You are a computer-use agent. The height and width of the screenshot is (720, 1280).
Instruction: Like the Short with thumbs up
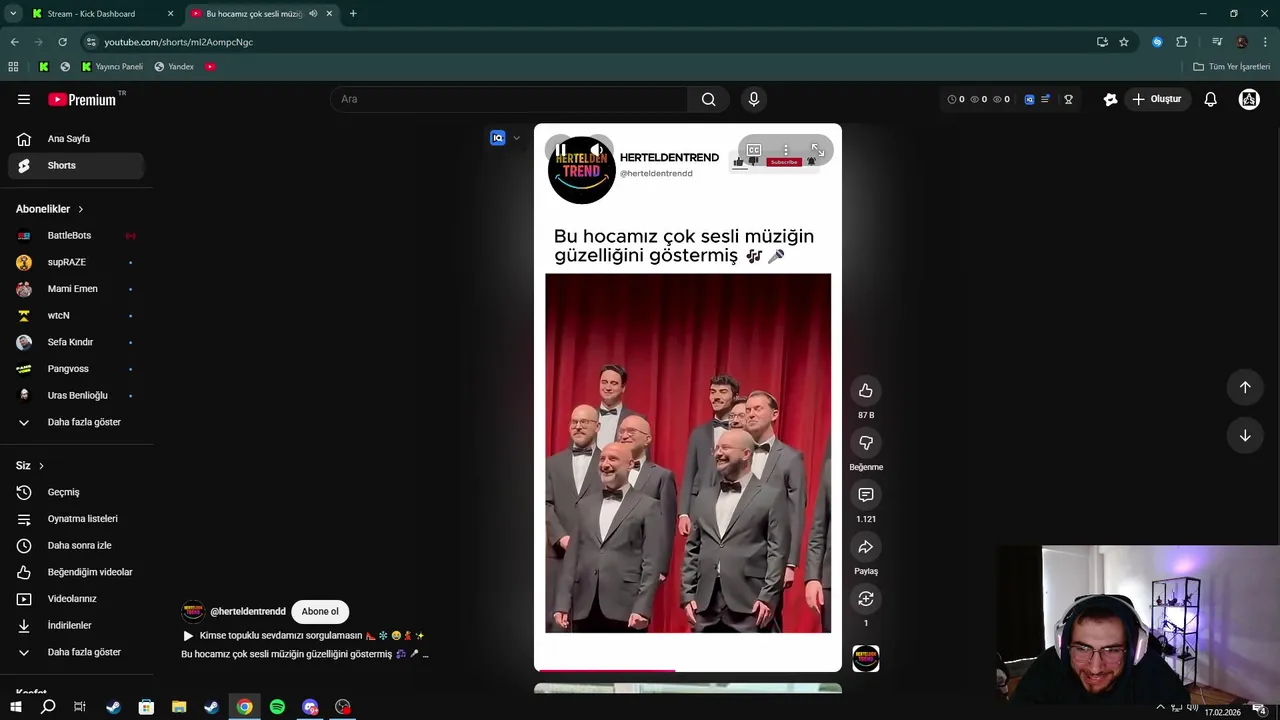click(866, 391)
